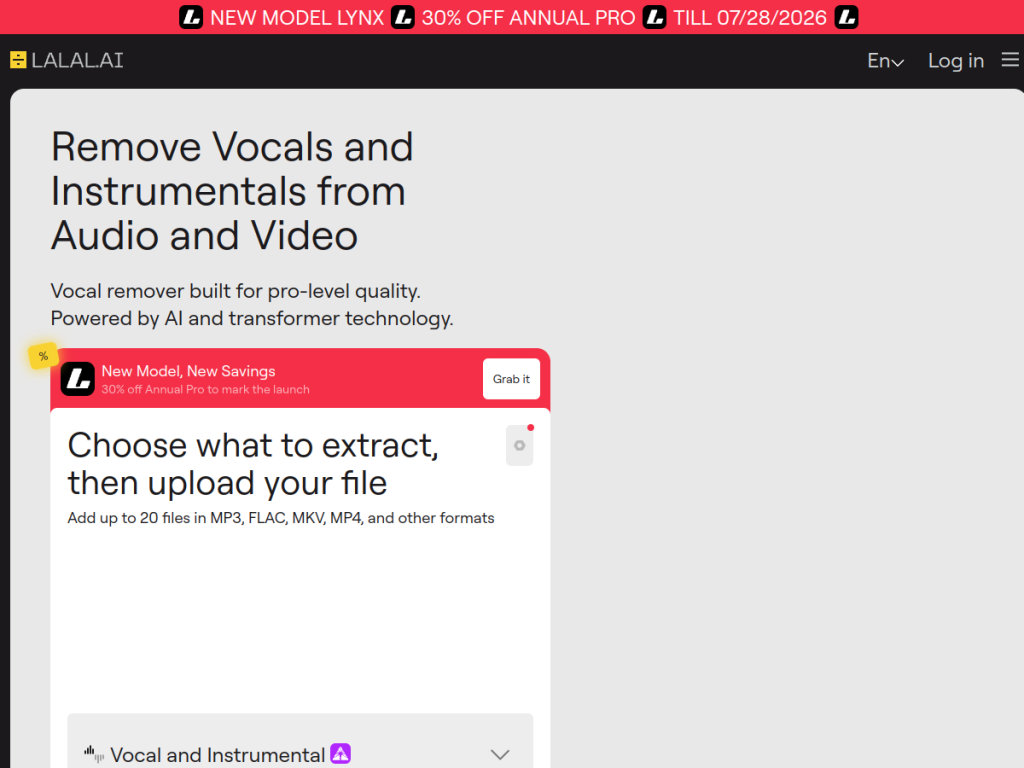
Task: Click the 'New Model, New Savings' promo title
Action: pyautogui.click(x=188, y=371)
